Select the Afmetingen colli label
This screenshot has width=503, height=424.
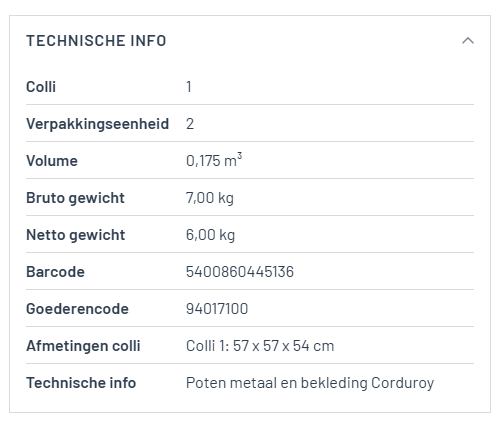(x=83, y=346)
